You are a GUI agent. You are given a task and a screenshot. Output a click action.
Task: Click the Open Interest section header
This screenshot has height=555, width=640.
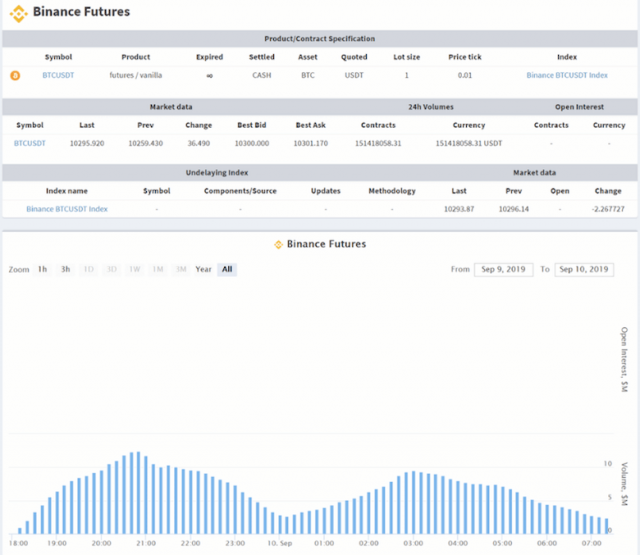coord(579,107)
